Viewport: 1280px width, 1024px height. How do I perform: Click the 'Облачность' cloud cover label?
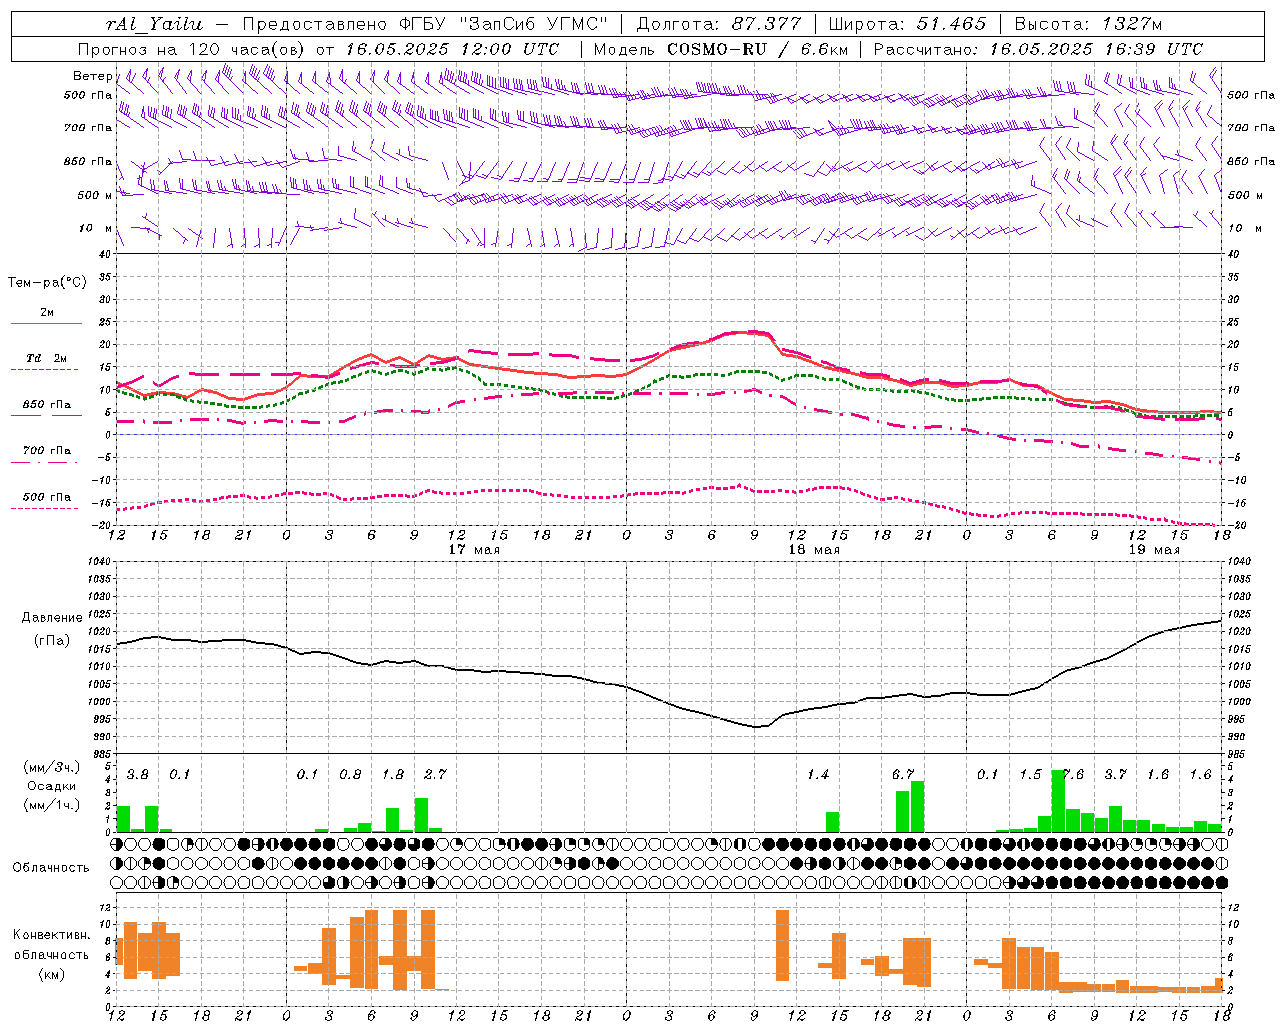tap(51, 868)
